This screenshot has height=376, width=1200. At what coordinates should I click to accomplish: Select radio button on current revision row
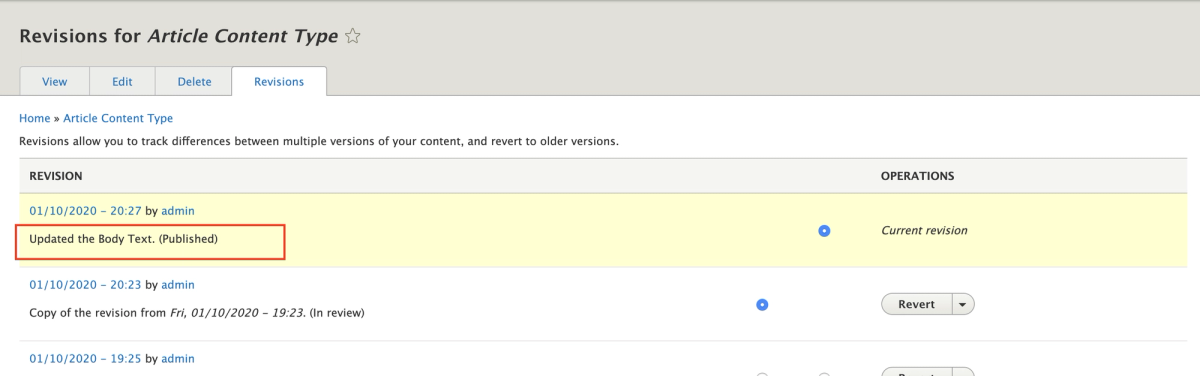824,230
